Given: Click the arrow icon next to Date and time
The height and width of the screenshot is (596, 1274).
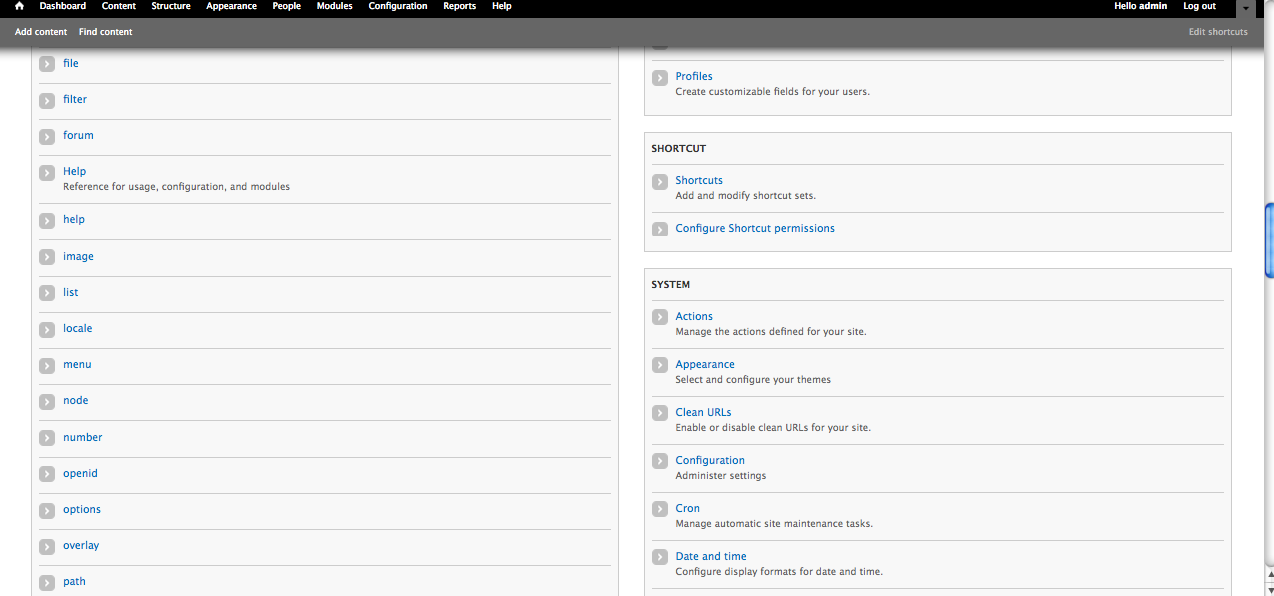Looking at the screenshot, I should click(660, 557).
